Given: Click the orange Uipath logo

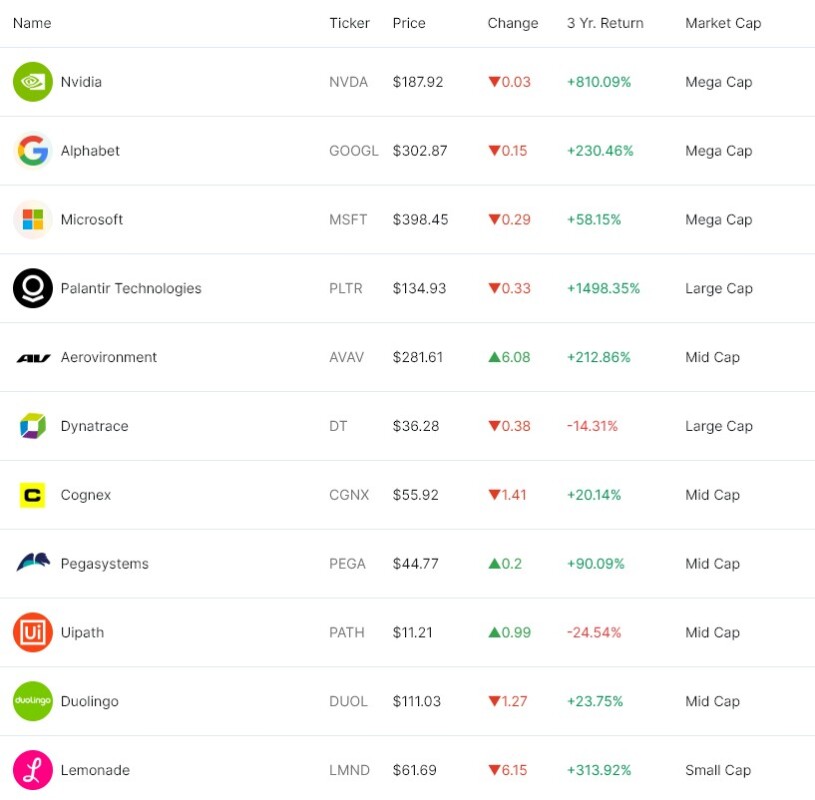Looking at the screenshot, I should point(33,632).
